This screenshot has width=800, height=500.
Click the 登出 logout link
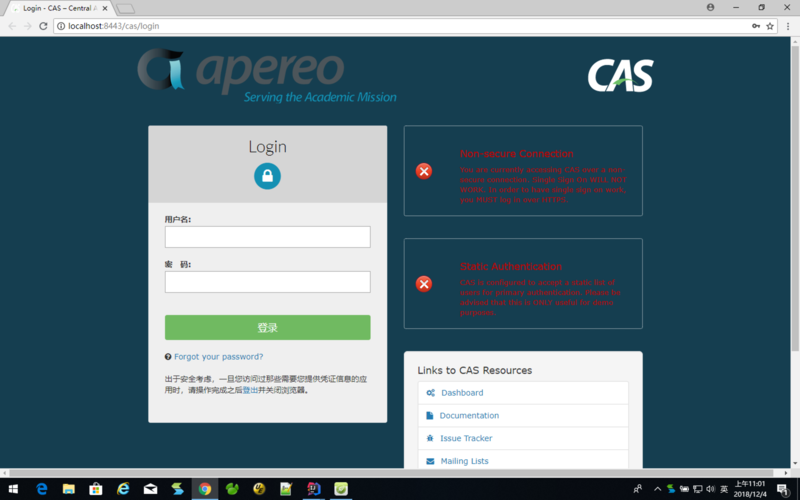pos(250,390)
